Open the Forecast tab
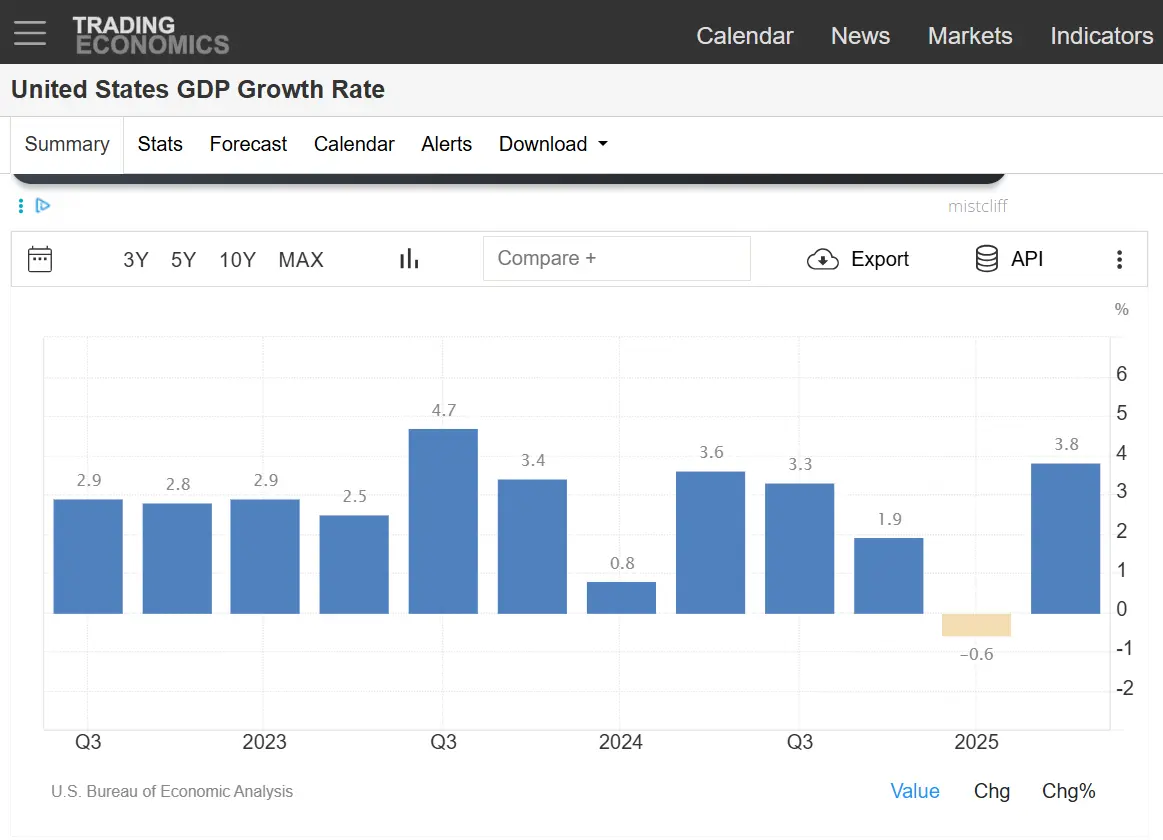 click(x=248, y=144)
